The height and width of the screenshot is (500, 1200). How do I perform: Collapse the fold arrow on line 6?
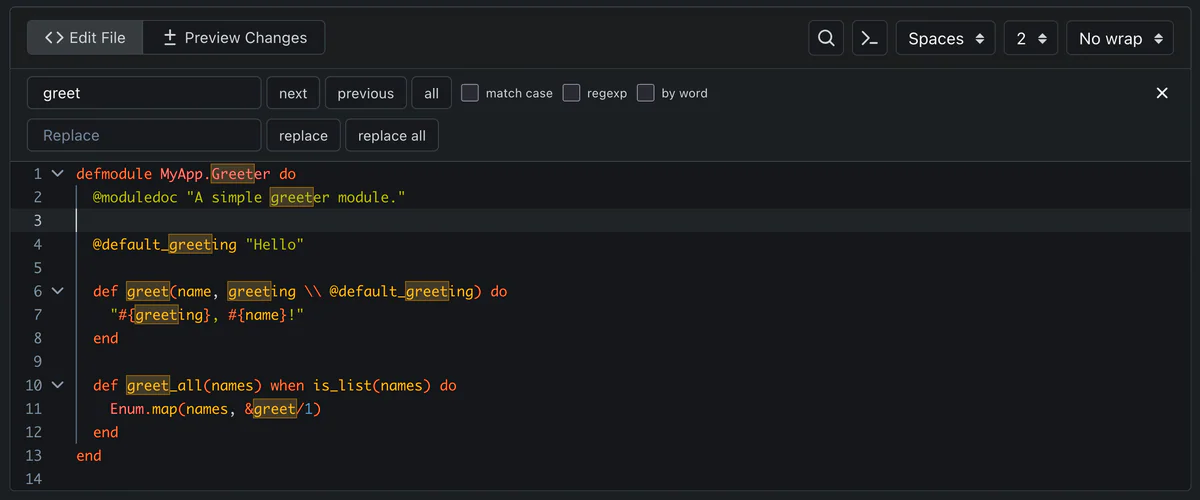(57, 291)
